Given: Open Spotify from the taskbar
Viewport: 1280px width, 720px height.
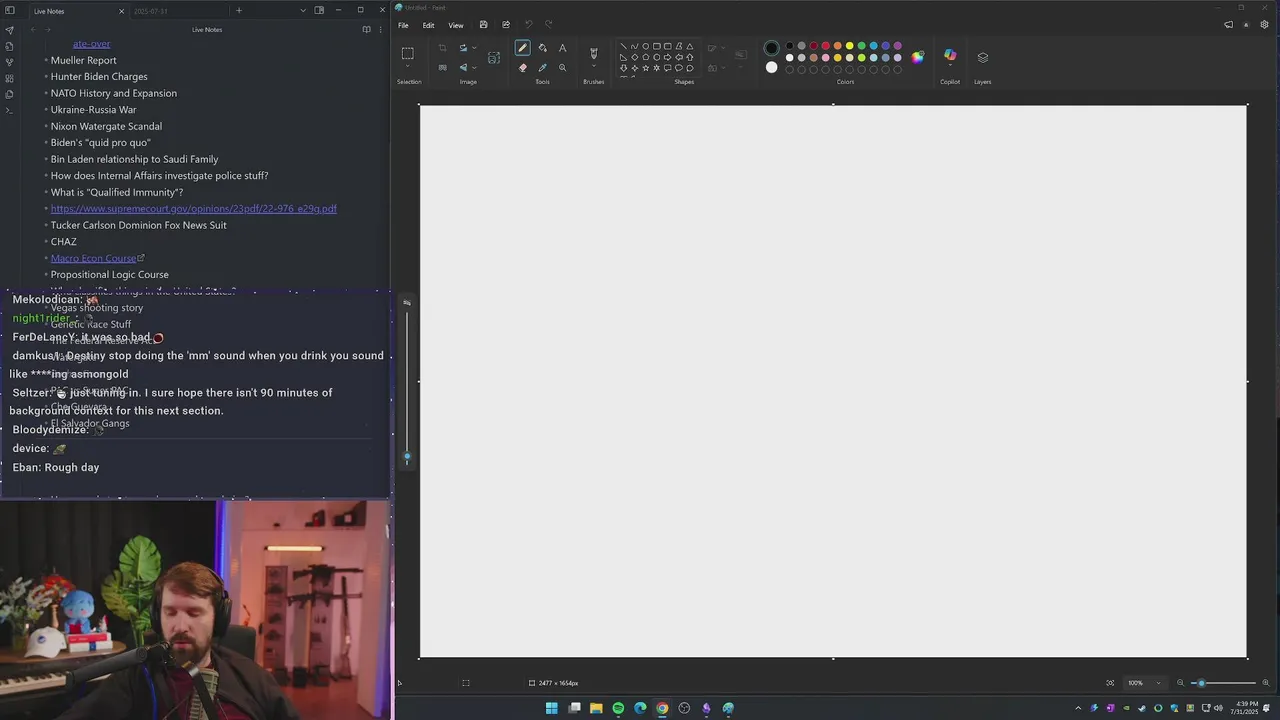Looking at the screenshot, I should pos(618,708).
